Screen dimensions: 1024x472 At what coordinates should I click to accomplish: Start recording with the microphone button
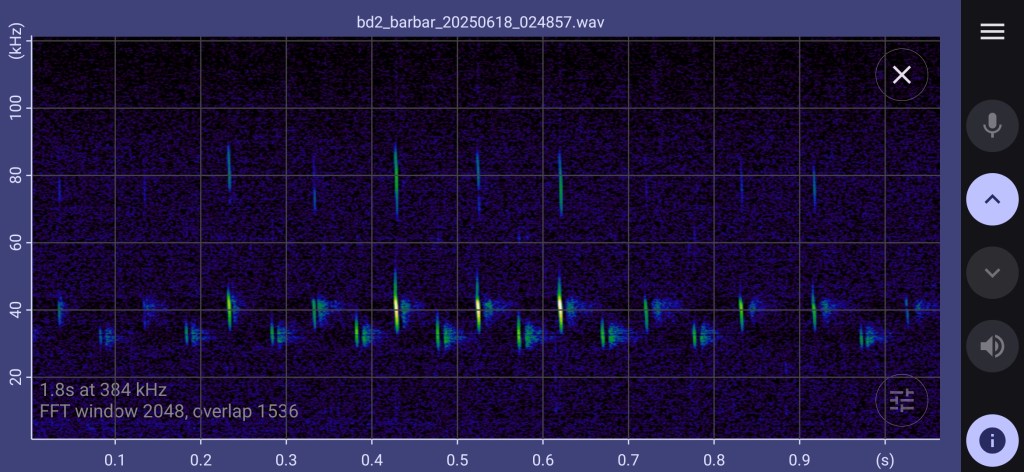[x=991, y=125]
